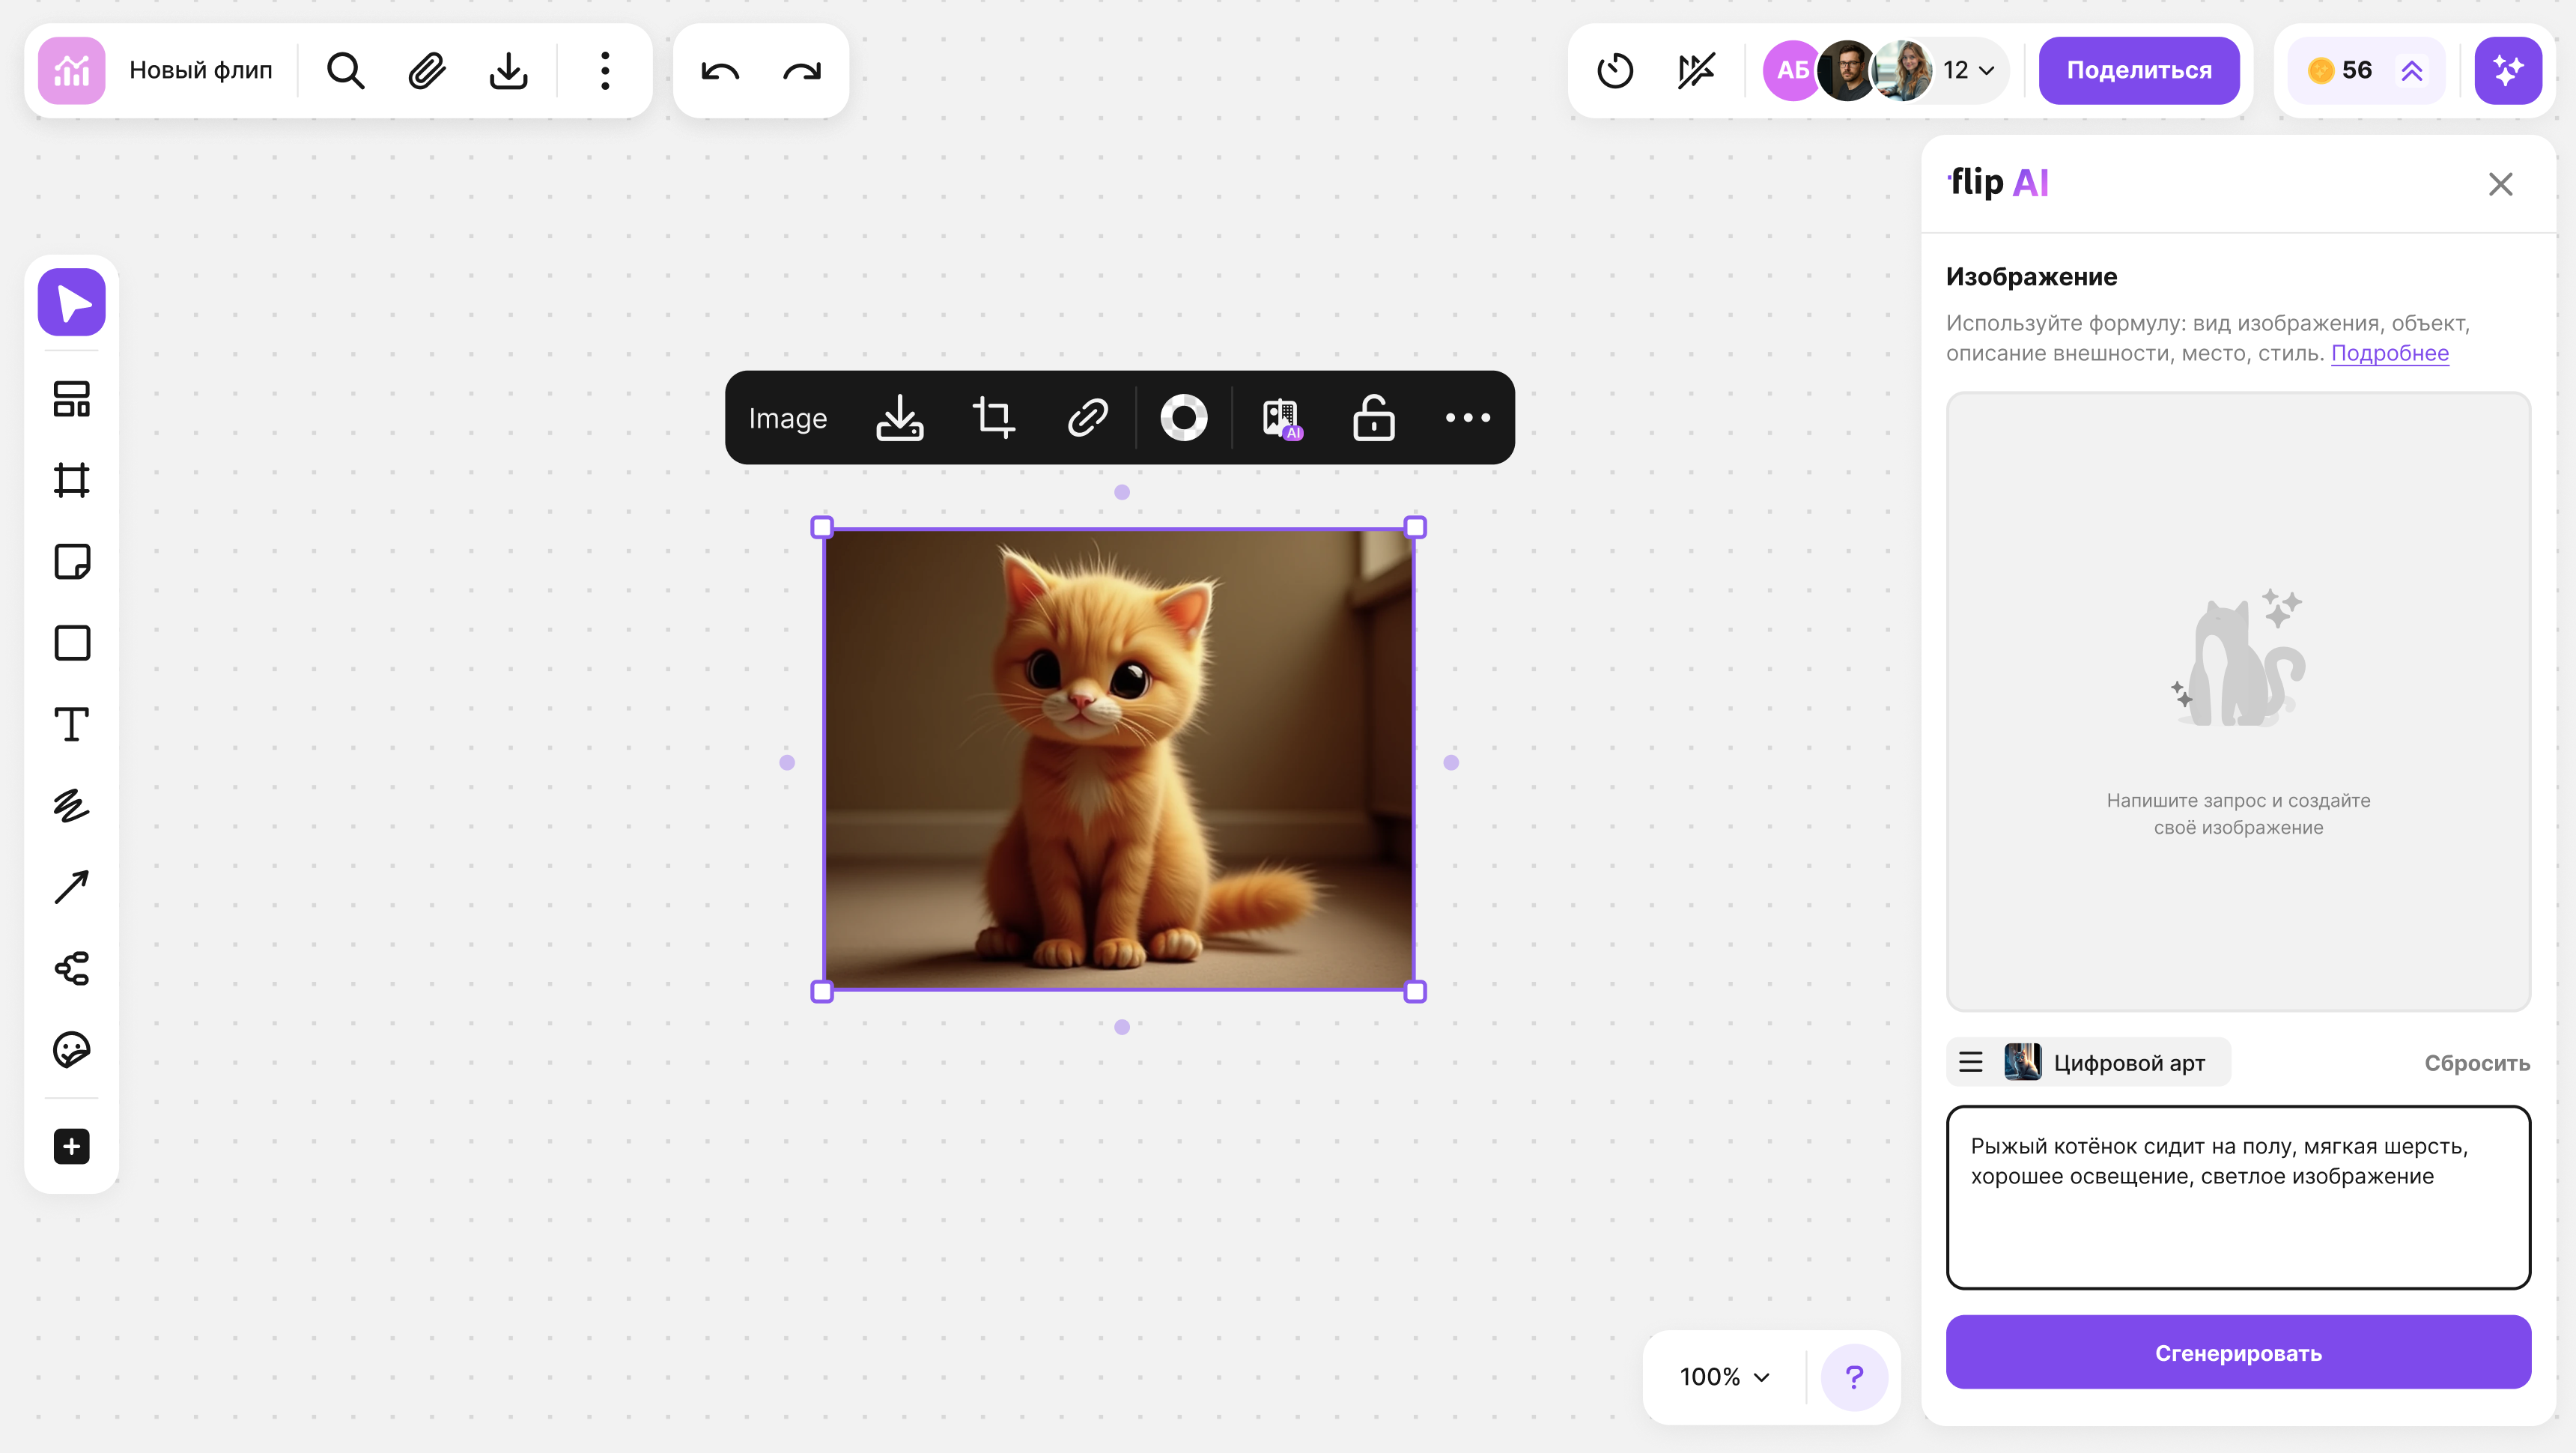
Task: Open the mind map tool
Action: click(x=72, y=968)
